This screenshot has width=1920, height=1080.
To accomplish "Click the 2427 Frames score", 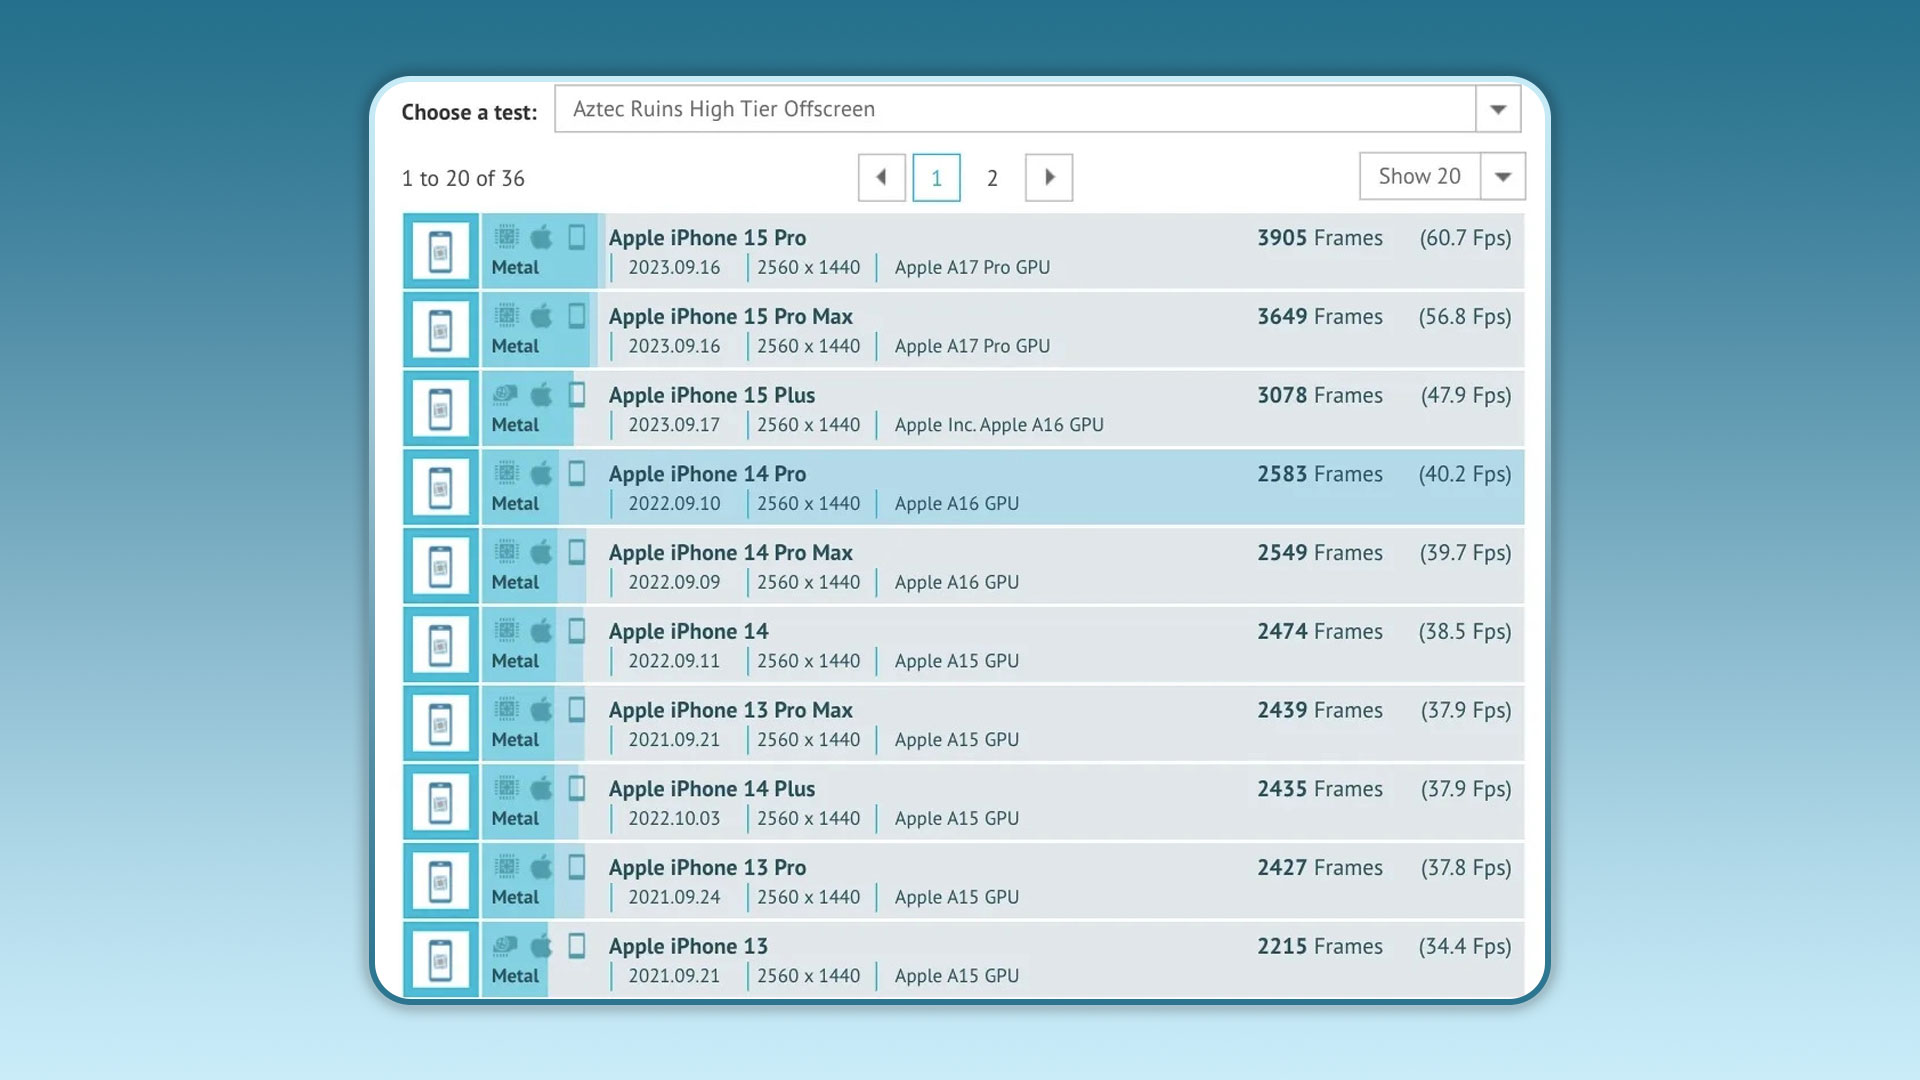I will click(x=1320, y=868).
